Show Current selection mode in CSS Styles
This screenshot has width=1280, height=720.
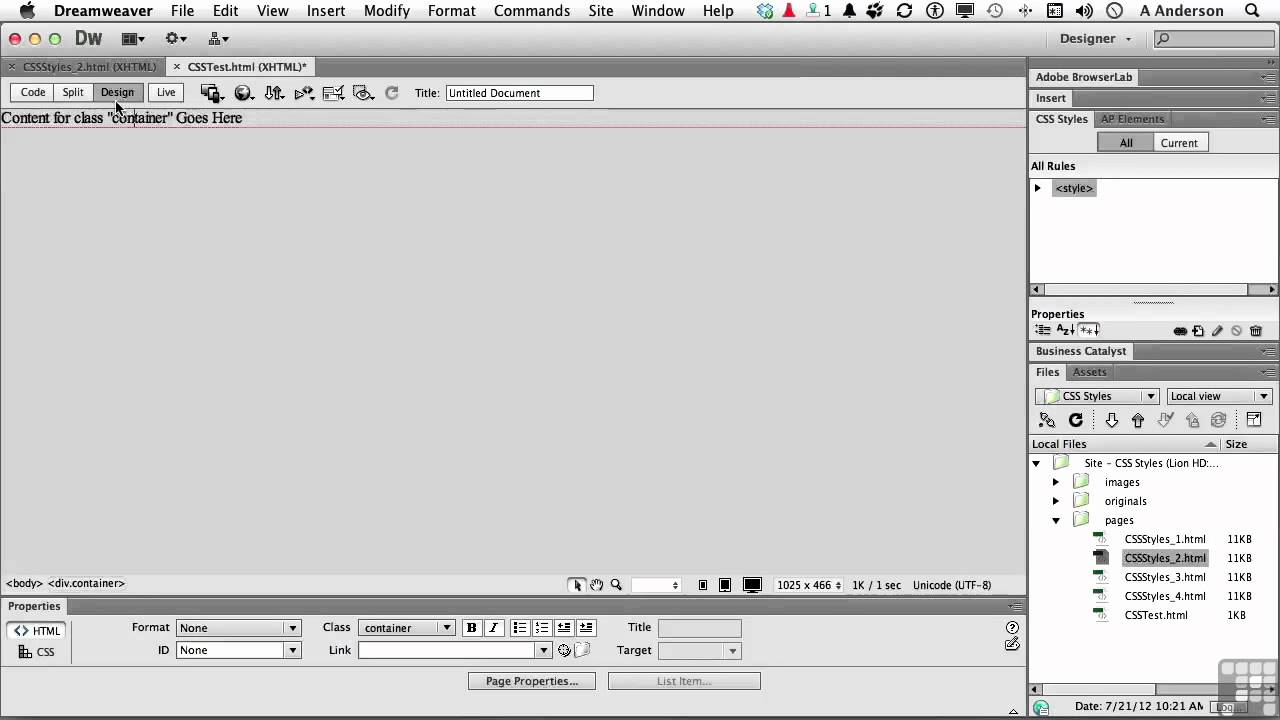pyautogui.click(x=1179, y=143)
